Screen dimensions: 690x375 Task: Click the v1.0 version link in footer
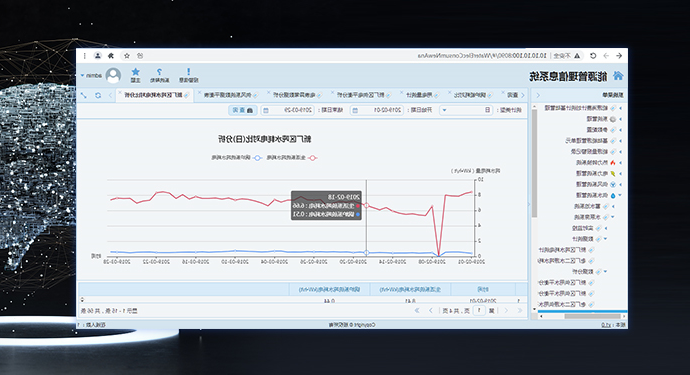click(x=606, y=325)
